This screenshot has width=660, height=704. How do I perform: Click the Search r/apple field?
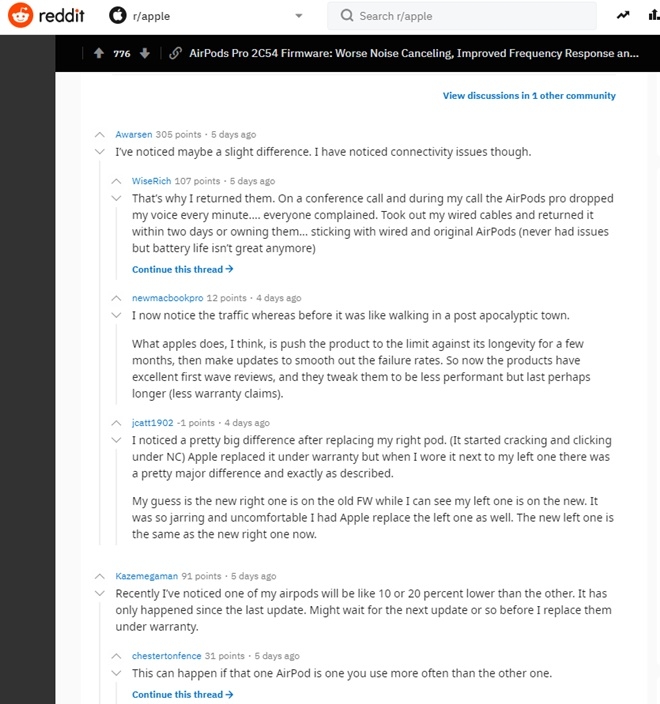pos(462,16)
